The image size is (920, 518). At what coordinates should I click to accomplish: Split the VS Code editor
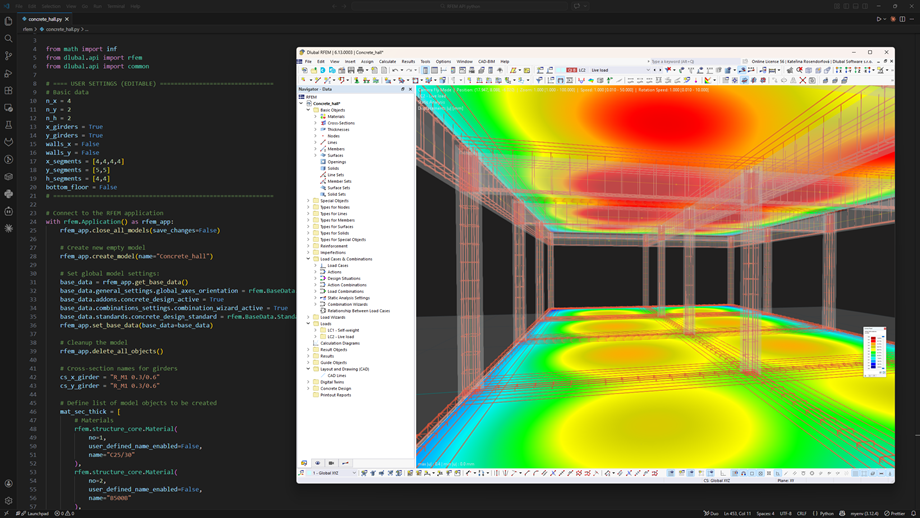click(902, 19)
